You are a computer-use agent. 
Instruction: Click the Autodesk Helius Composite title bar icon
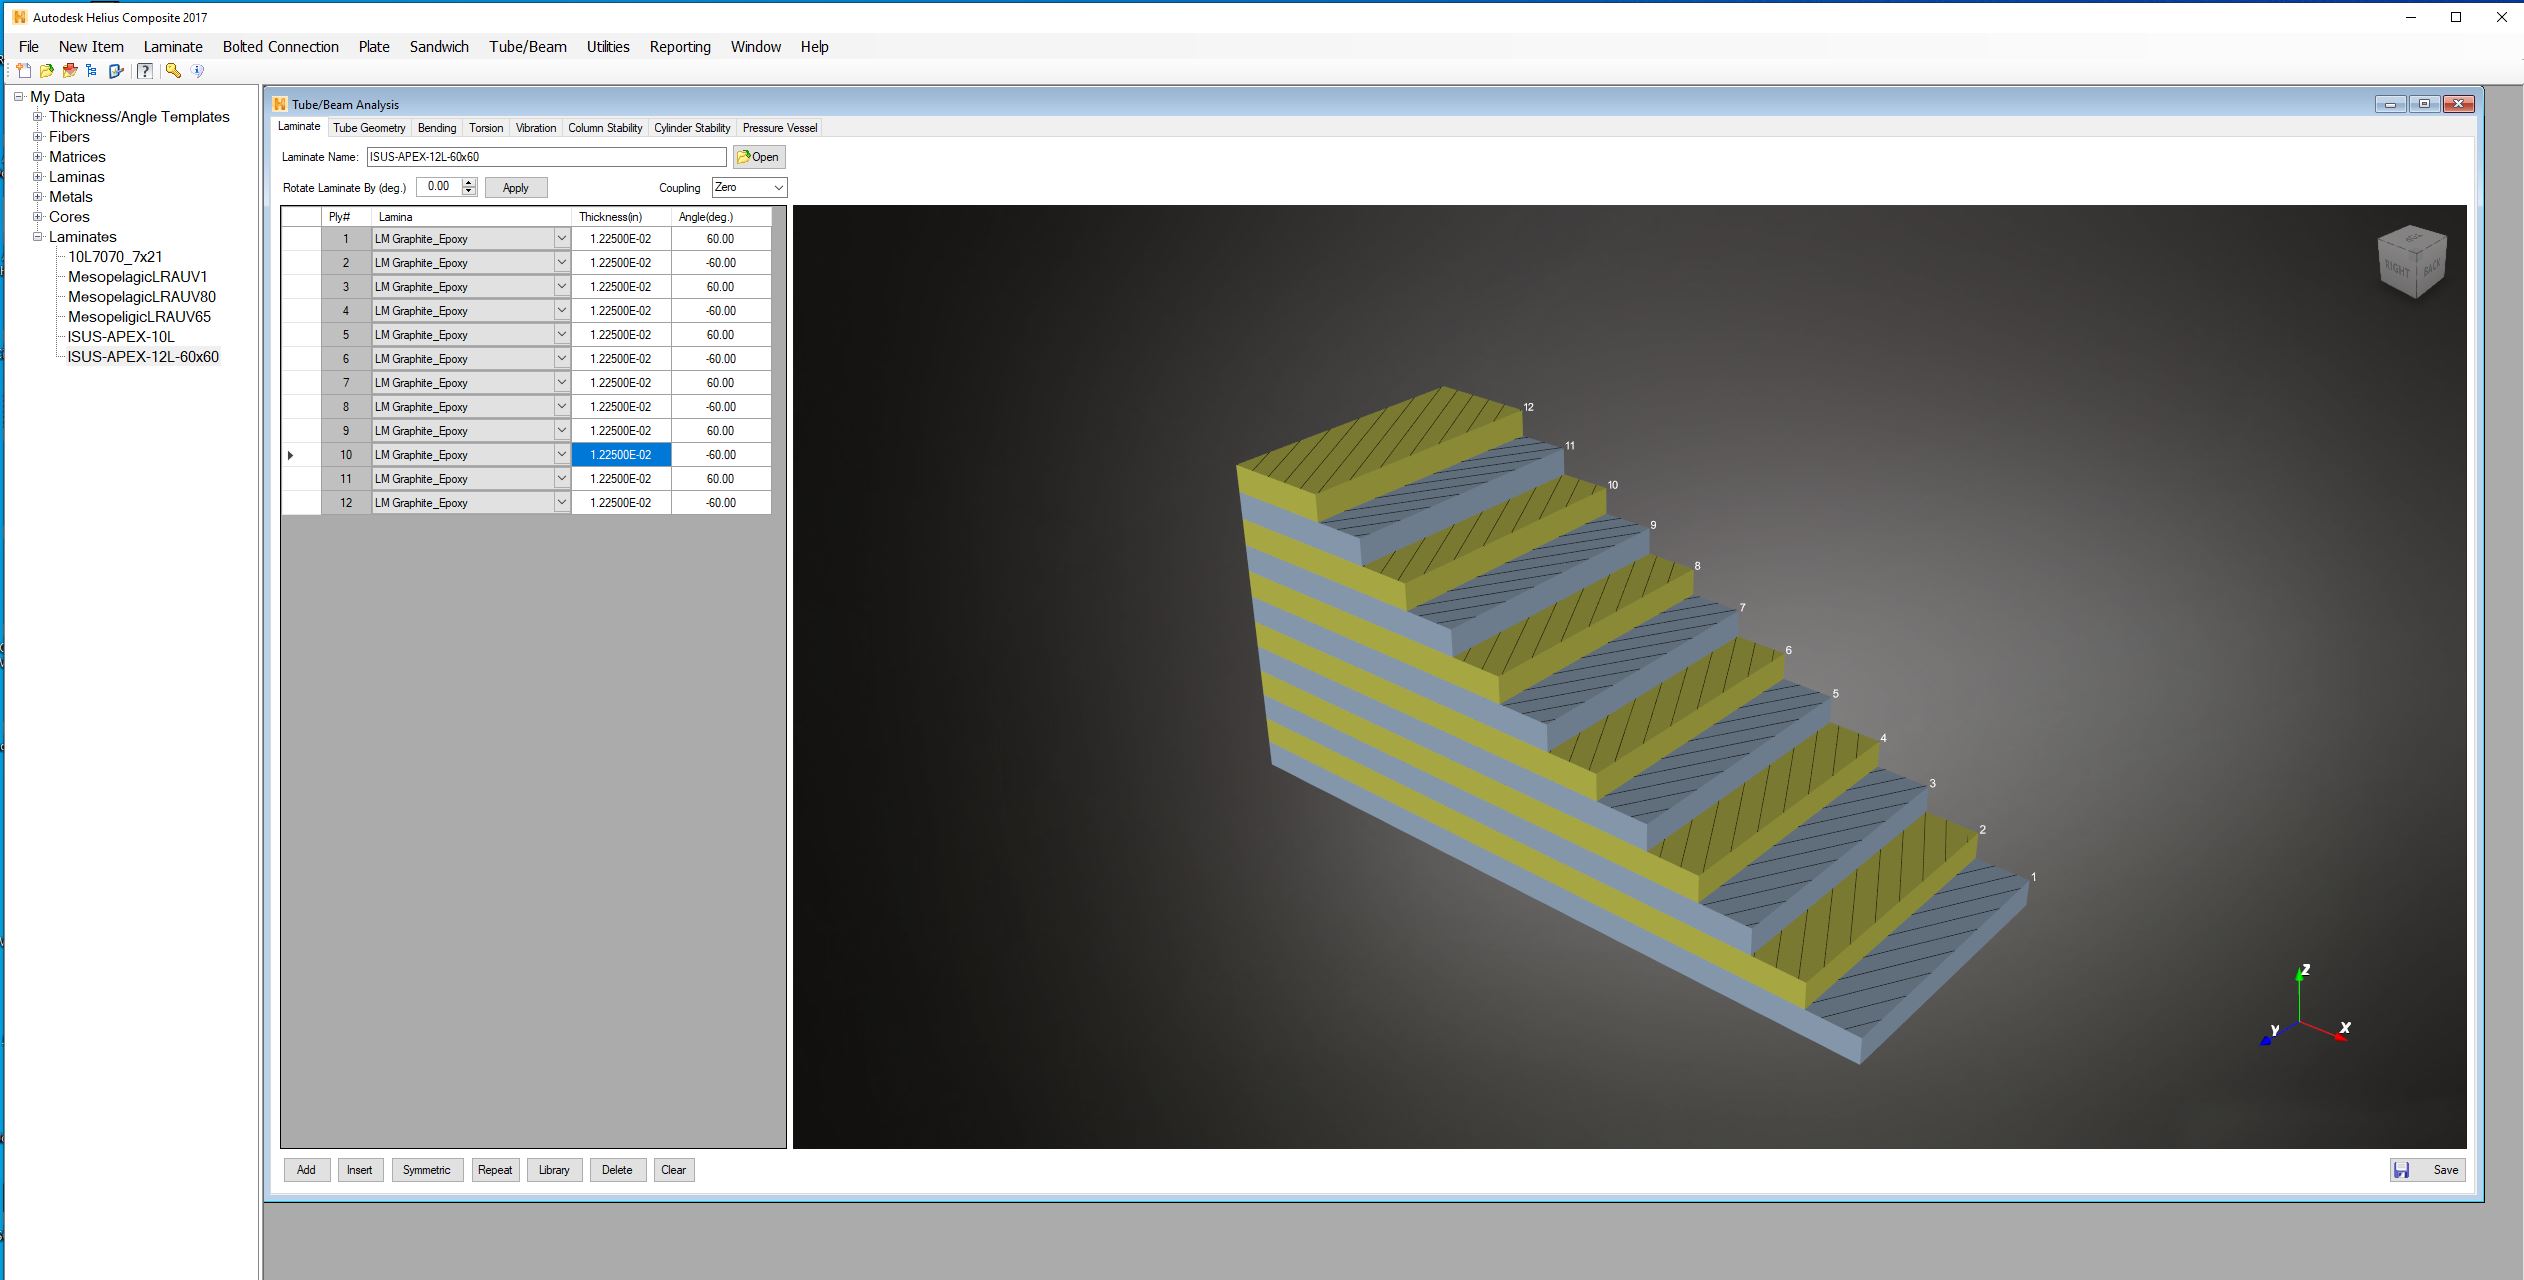pos(19,17)
